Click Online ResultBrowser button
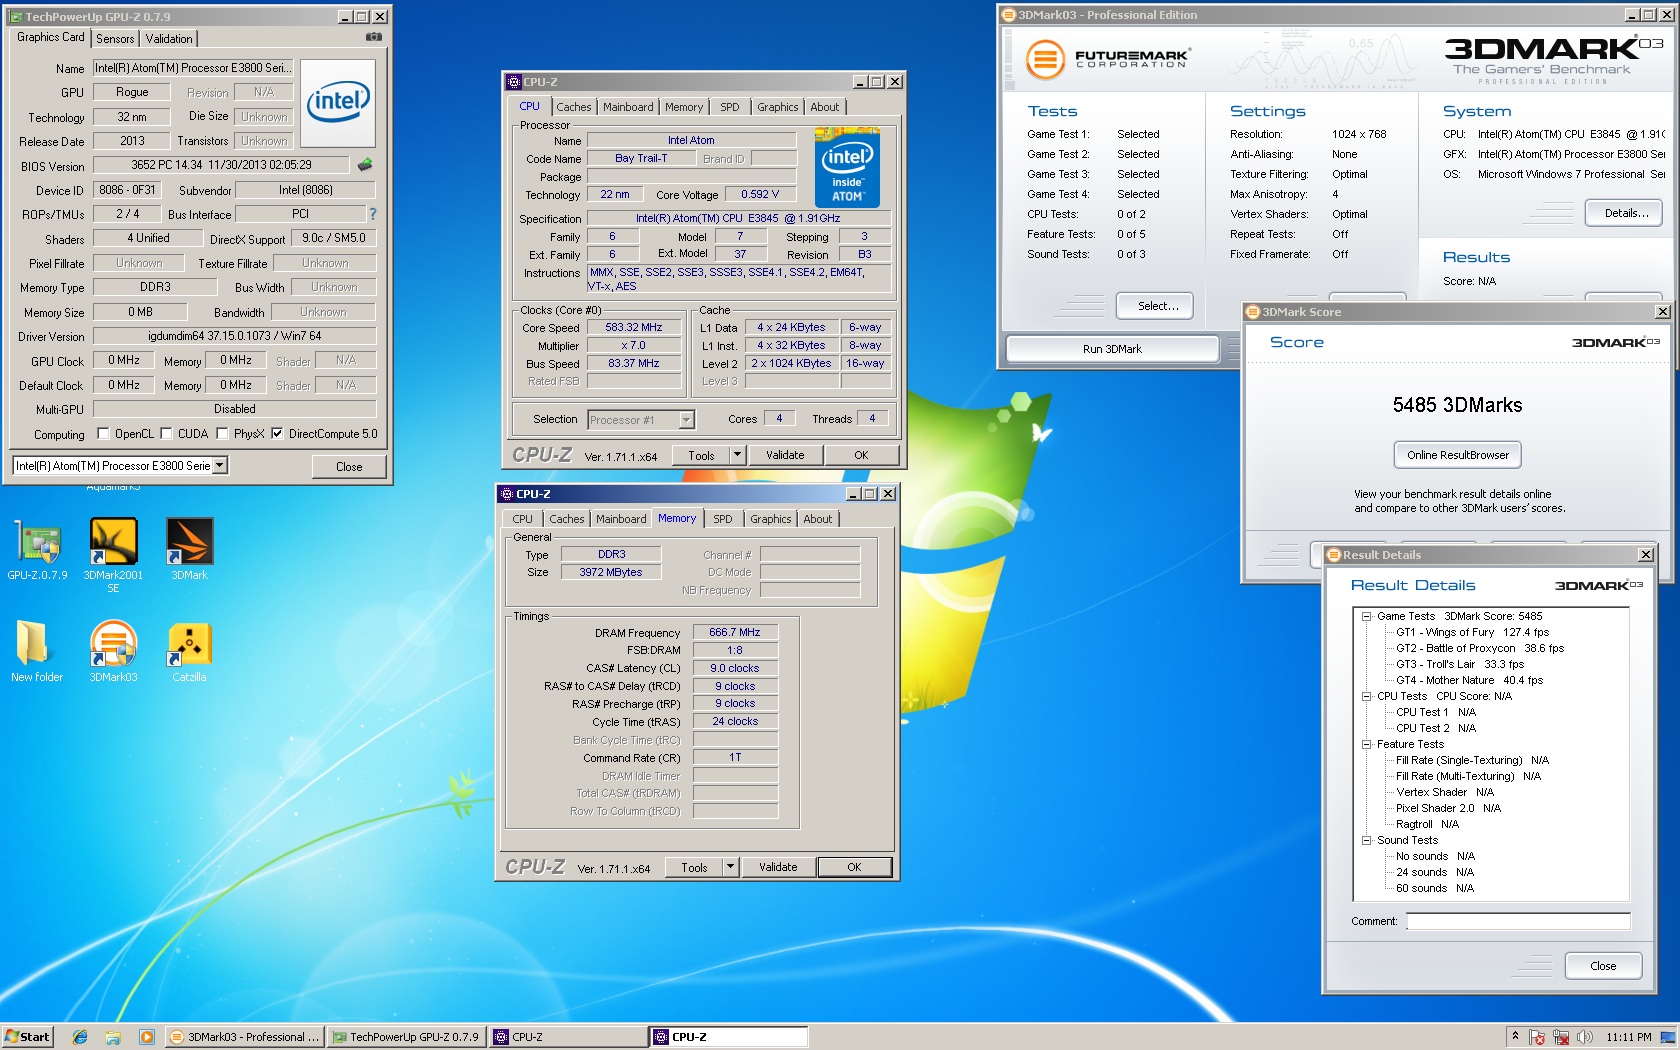 1458,455
